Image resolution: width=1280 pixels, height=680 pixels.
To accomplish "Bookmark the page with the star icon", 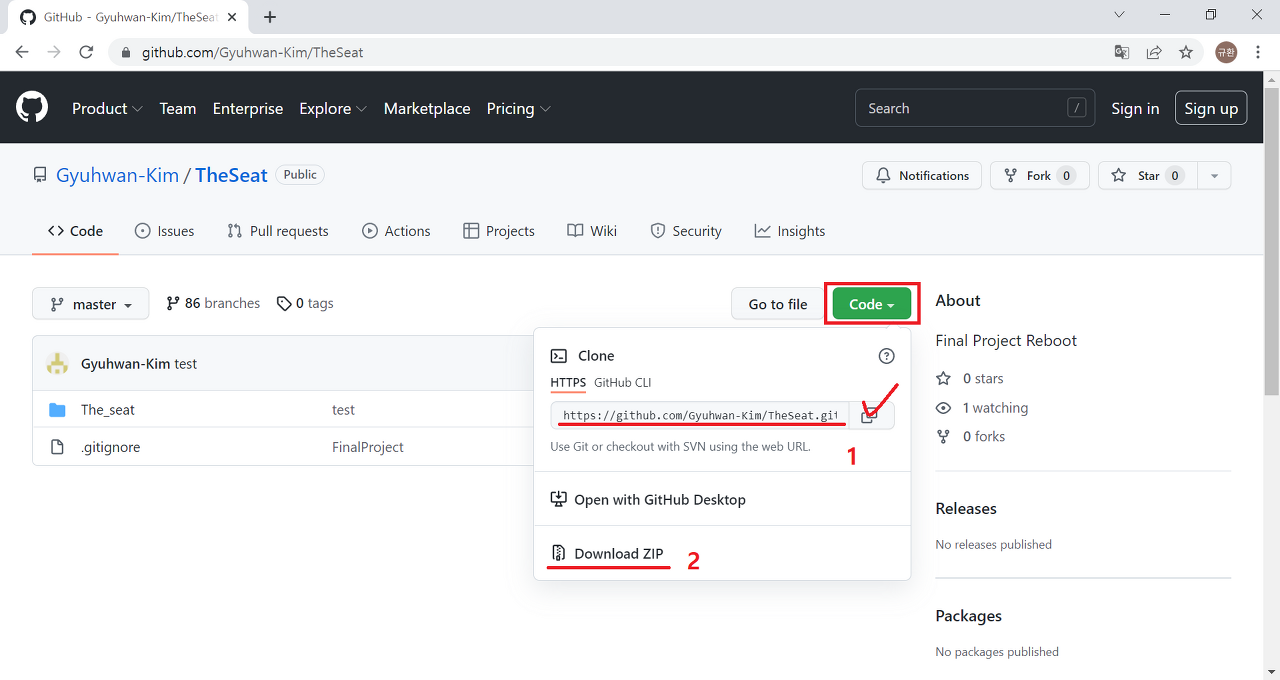I will [x=1186, y=52].
